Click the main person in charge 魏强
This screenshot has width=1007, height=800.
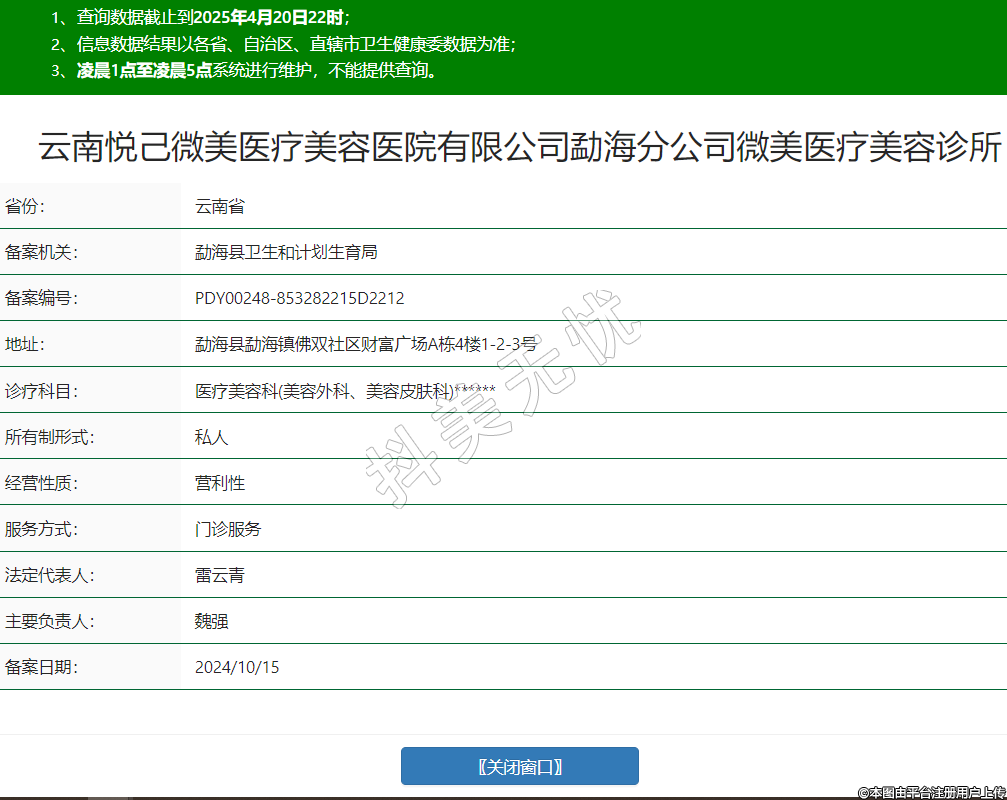[212, 621]
